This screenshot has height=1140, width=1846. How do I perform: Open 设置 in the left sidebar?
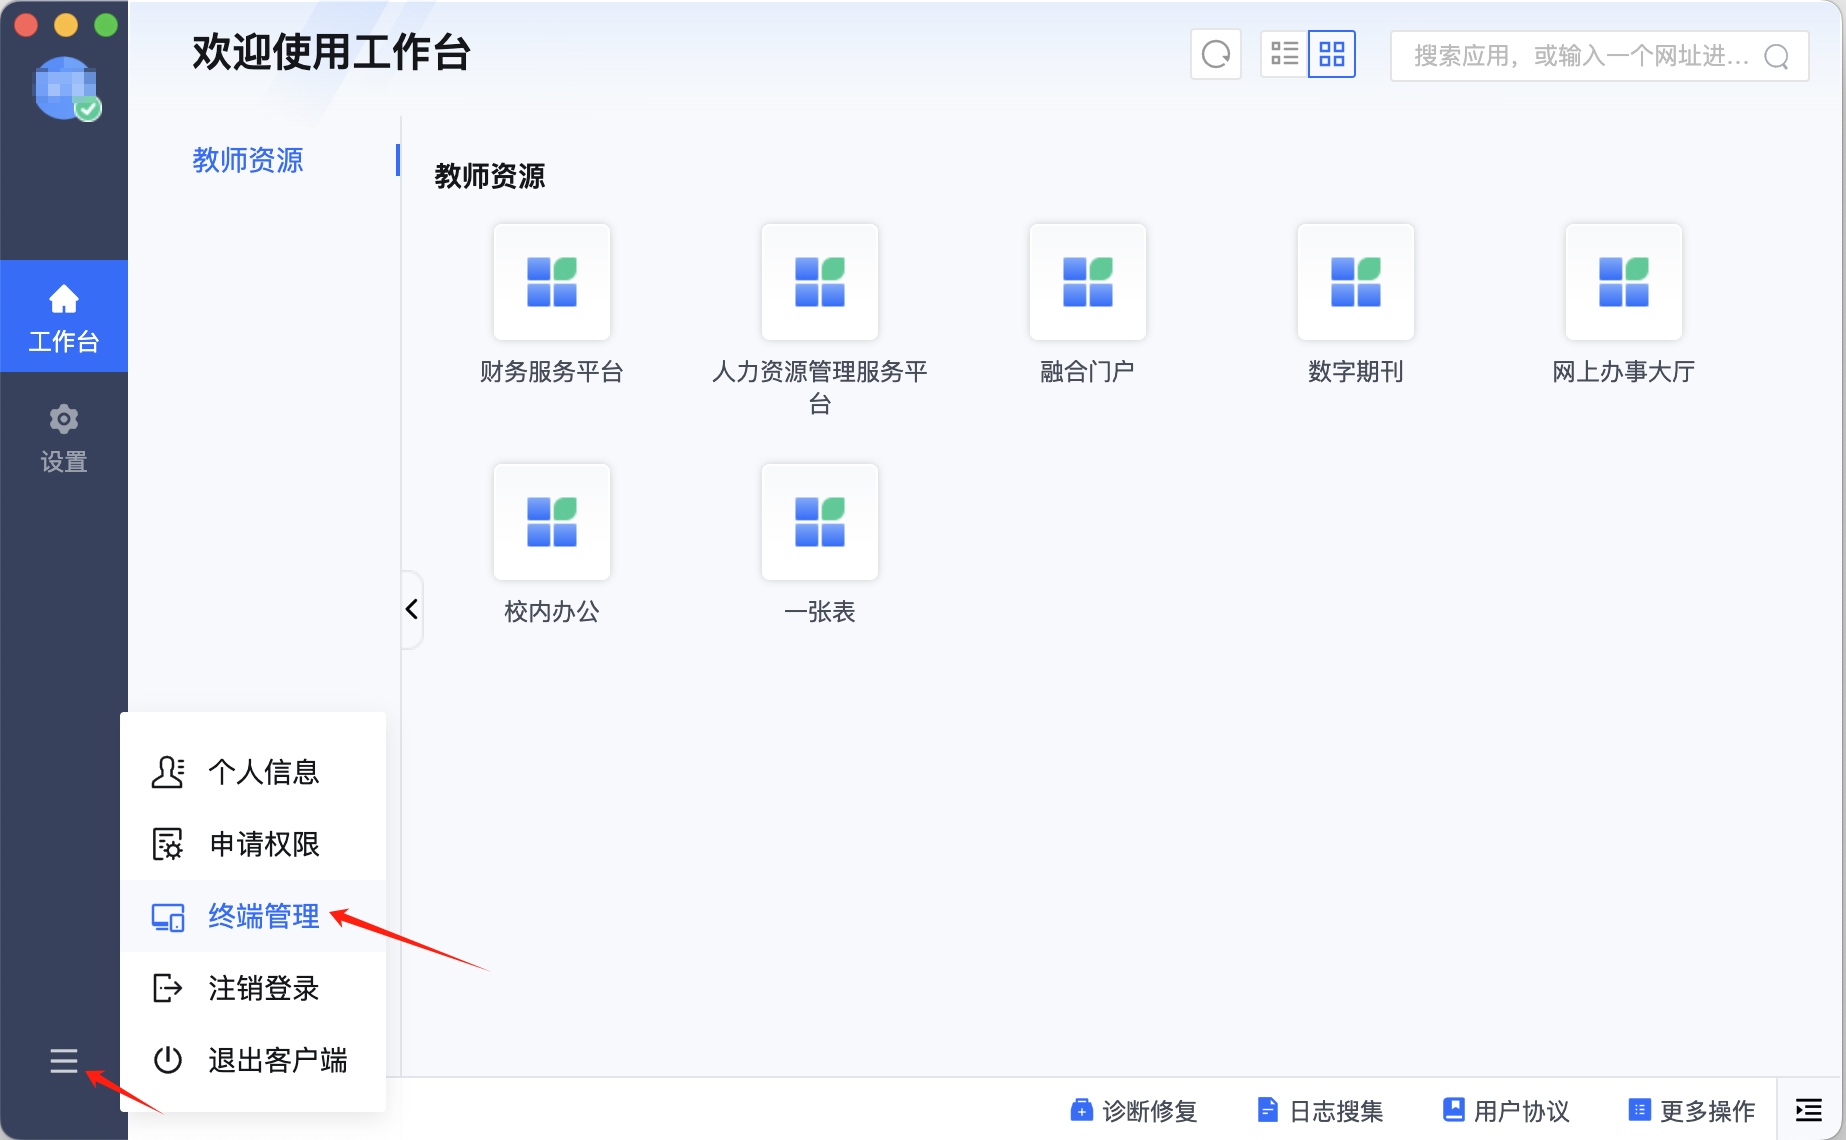(64, 438)
